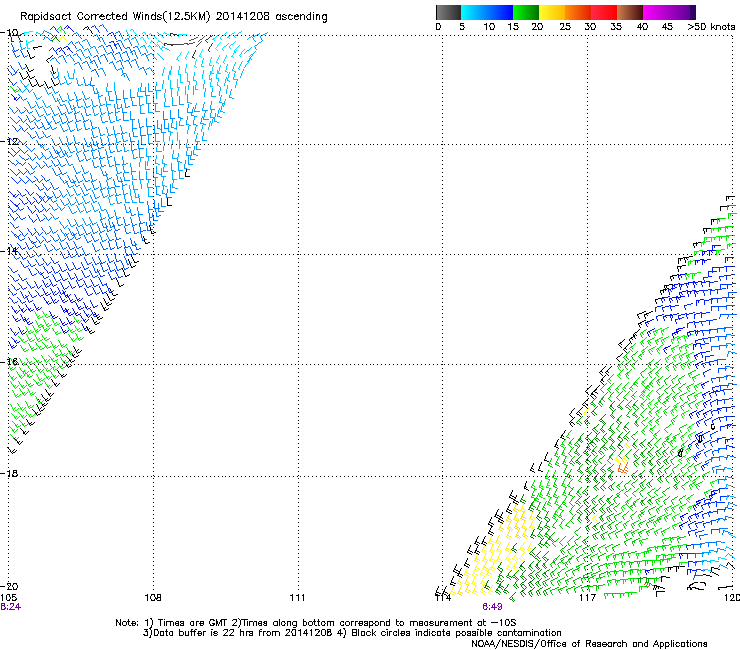
Task: Click the orange wind barbs near 18S
Action: coord(623,467)
